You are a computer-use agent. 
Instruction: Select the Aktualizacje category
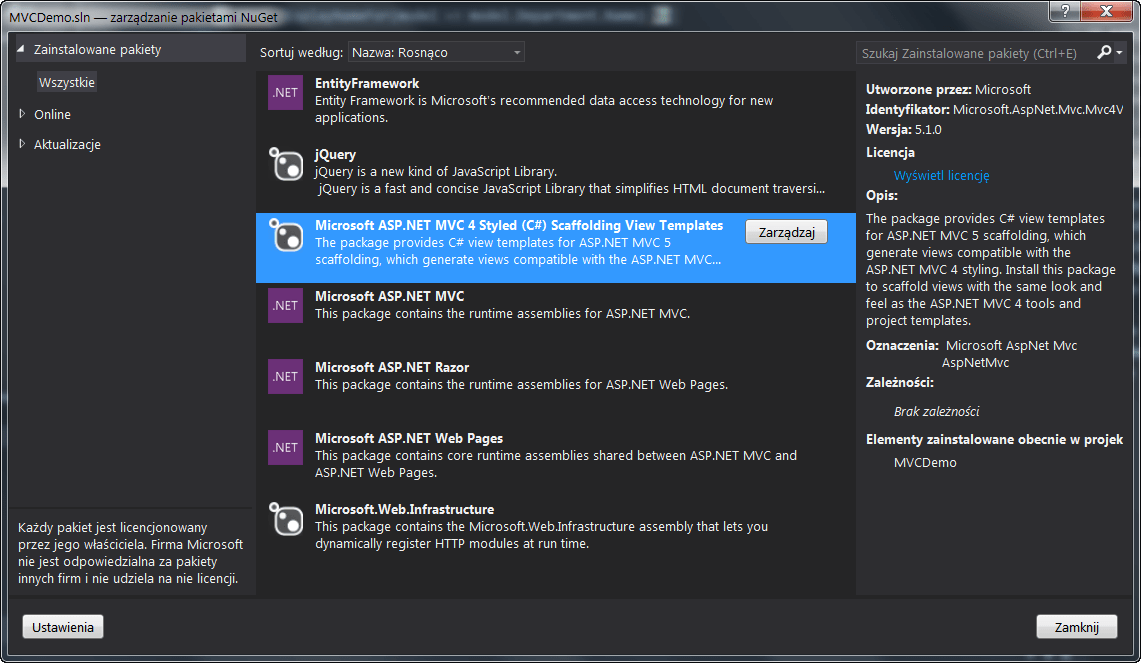pyautogui.click(x=67, y=144)
